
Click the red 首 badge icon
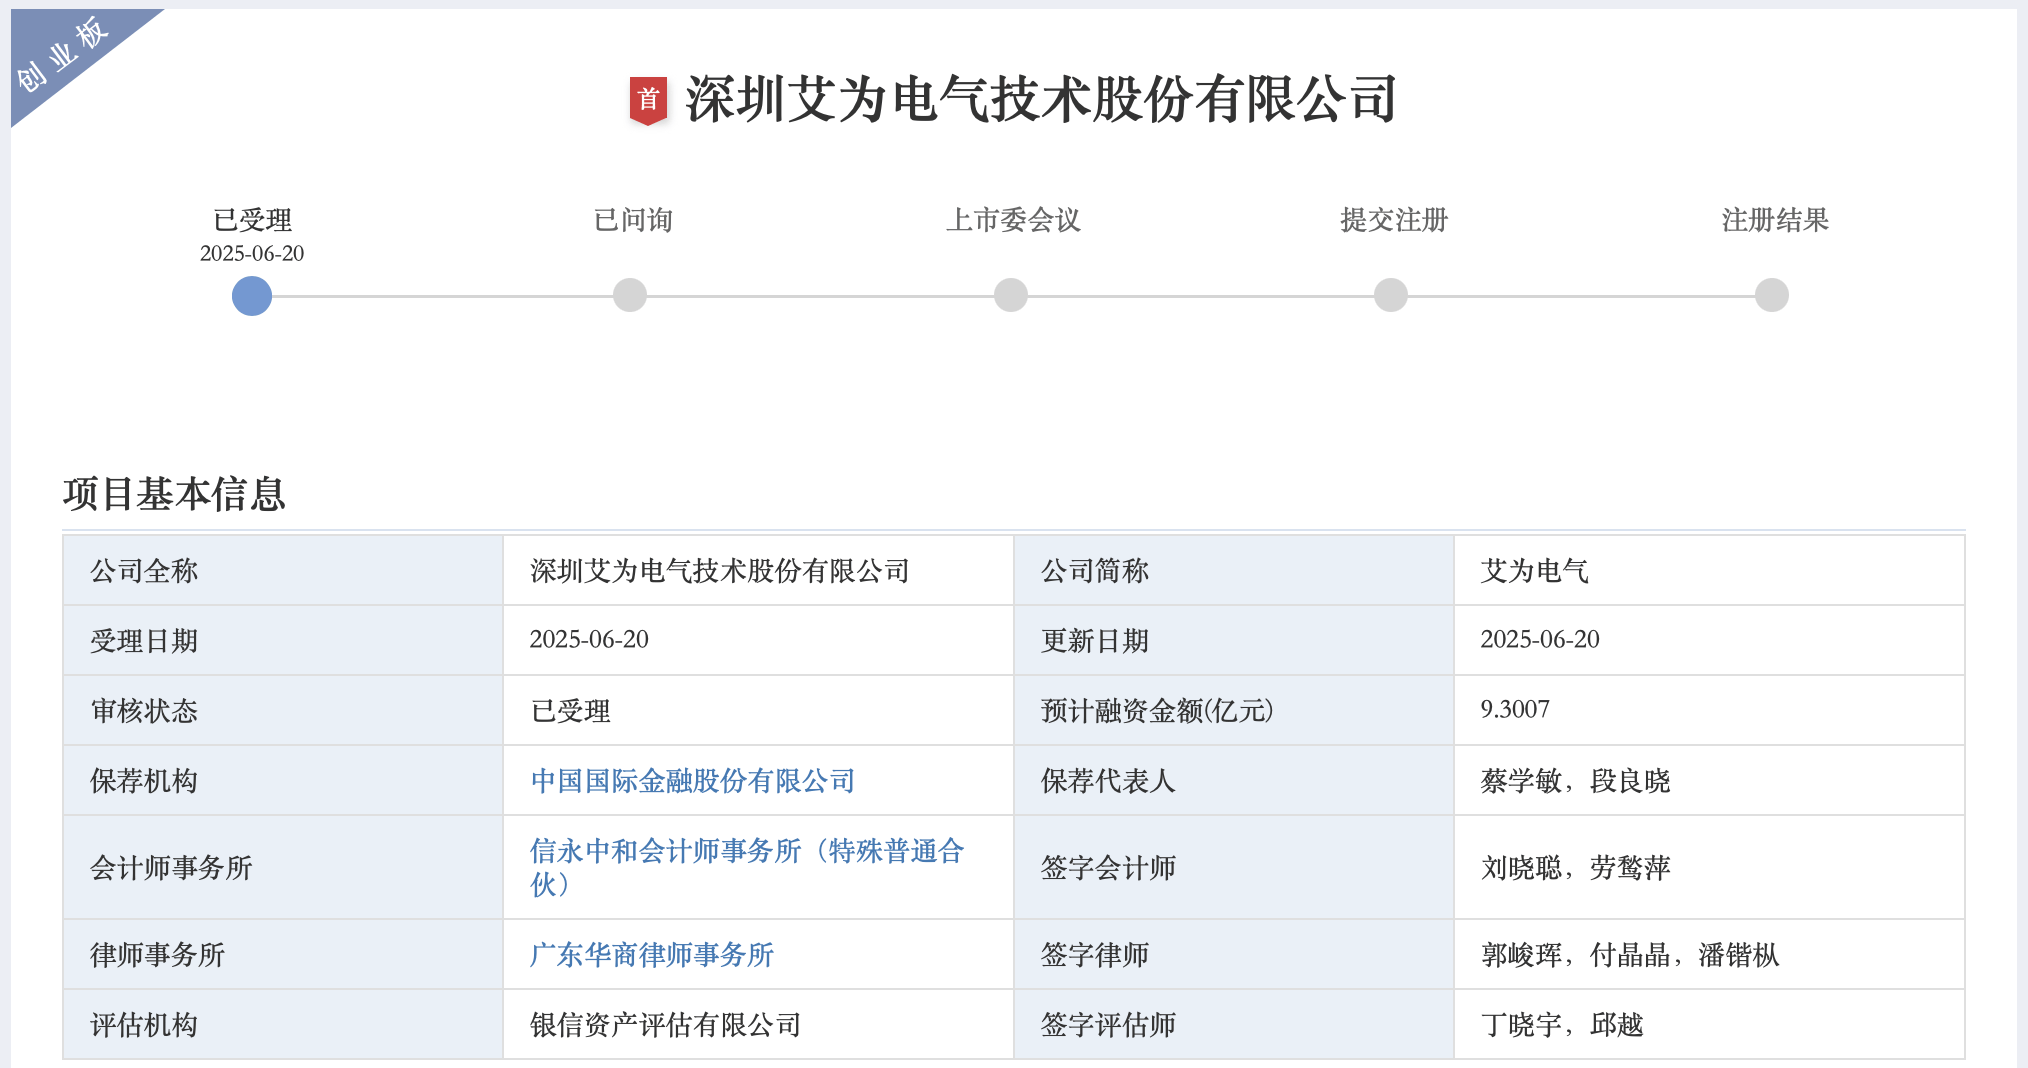point(648,100)
